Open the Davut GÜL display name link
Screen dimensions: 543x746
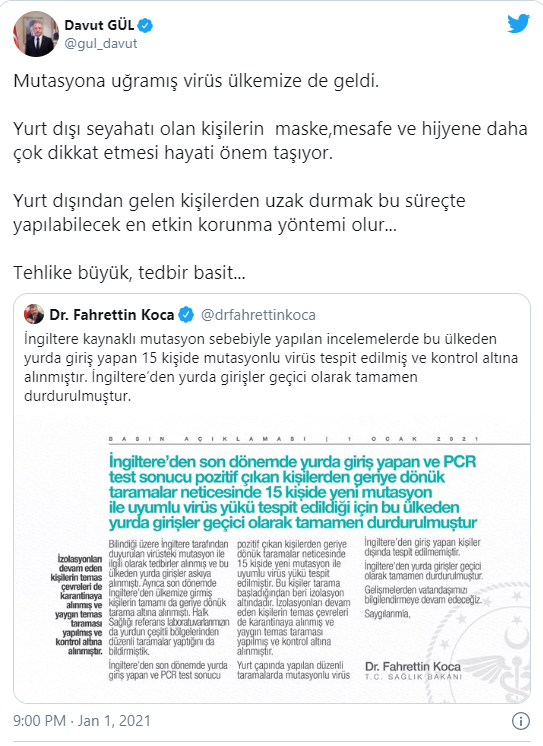pyautogui.click(x=99, y=25)
